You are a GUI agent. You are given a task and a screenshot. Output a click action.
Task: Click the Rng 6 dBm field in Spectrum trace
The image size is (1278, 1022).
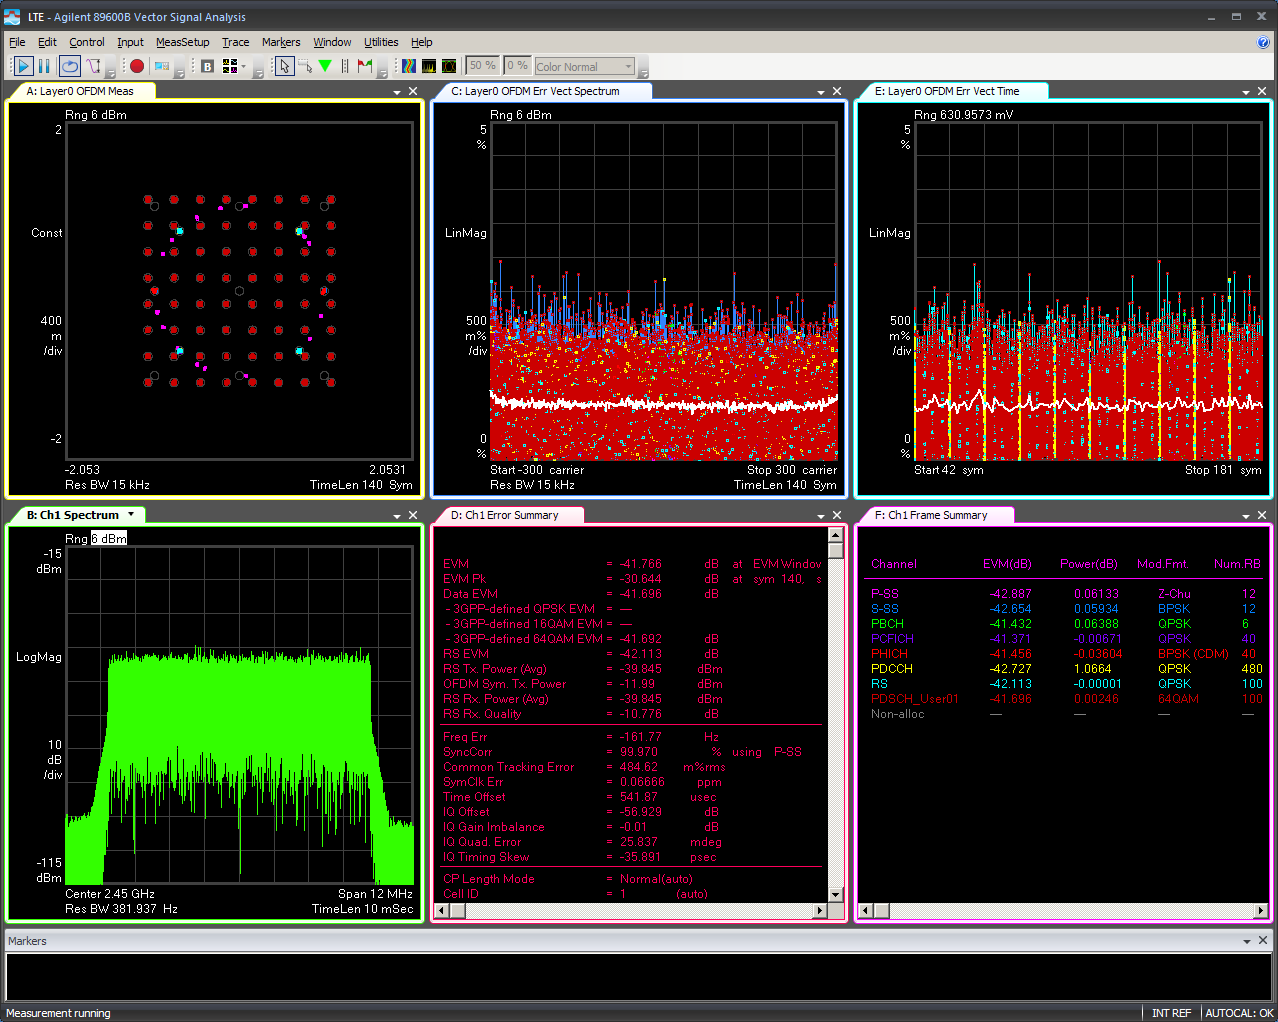point(109,538)
